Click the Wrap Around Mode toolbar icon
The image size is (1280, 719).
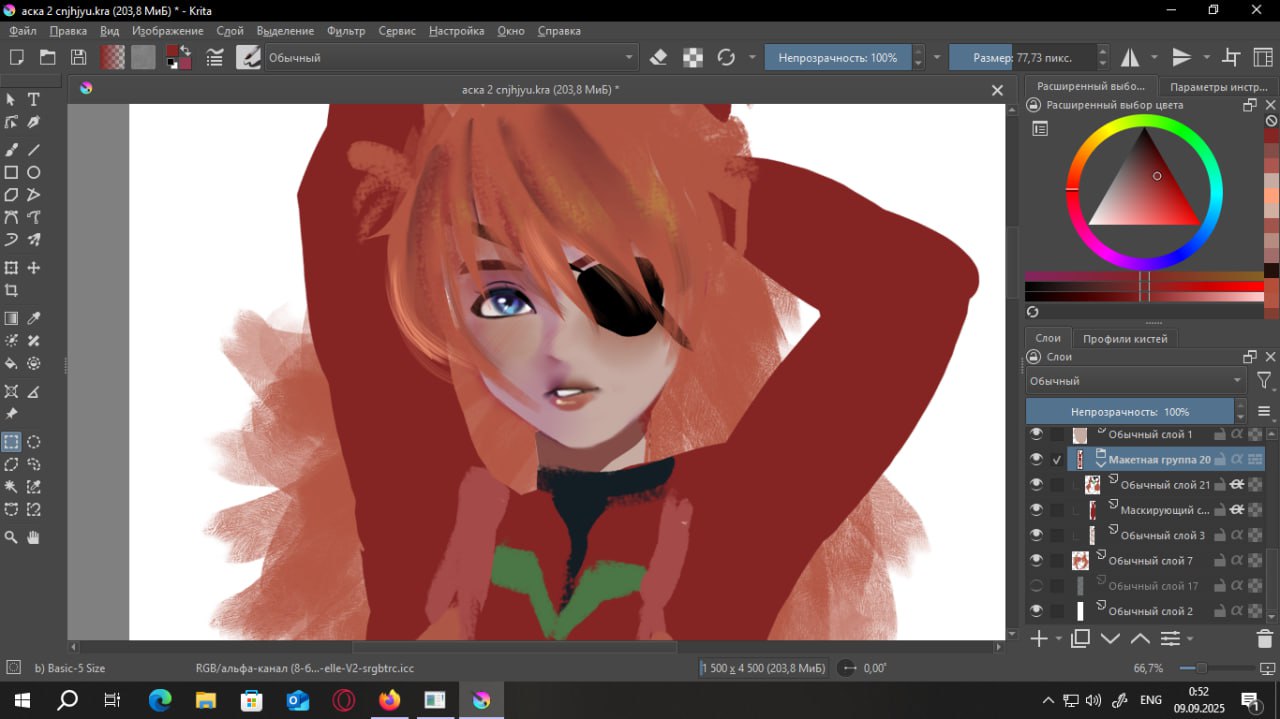(1232, 57)
